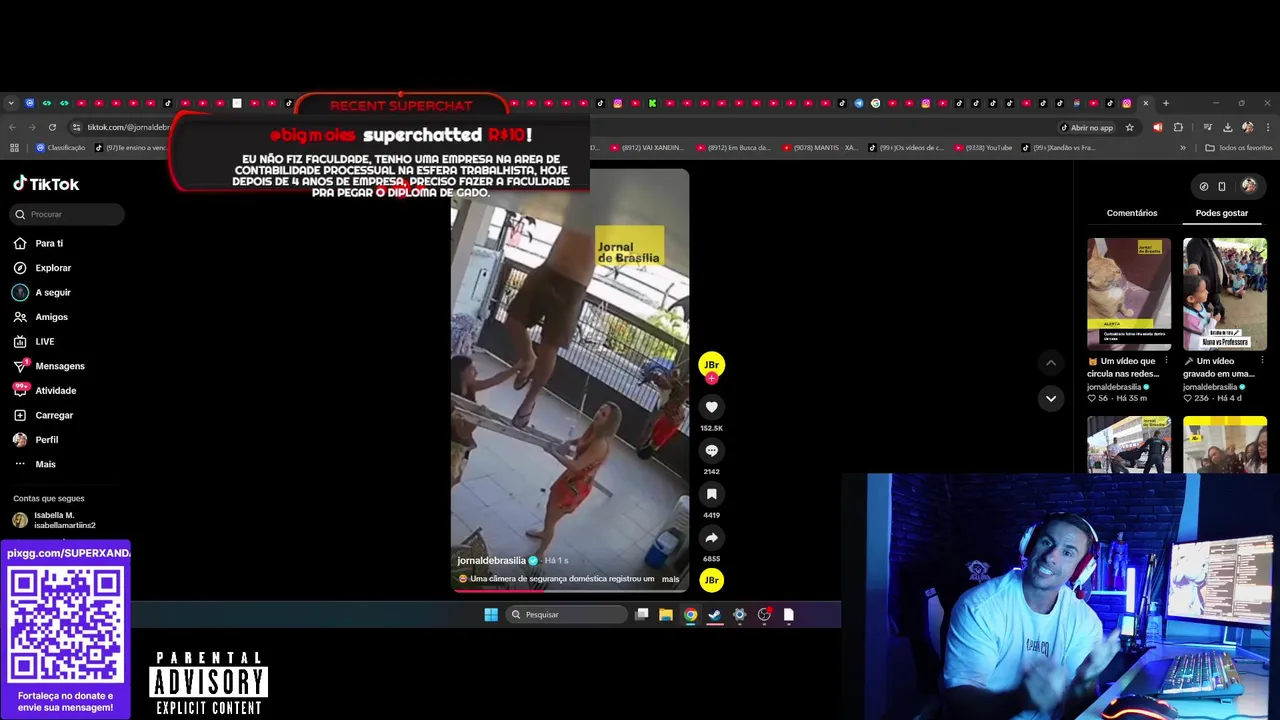This screenshot has height=720, width=1280.
Task: Open options for the cat video suggestion
Action: [1166, 361]
